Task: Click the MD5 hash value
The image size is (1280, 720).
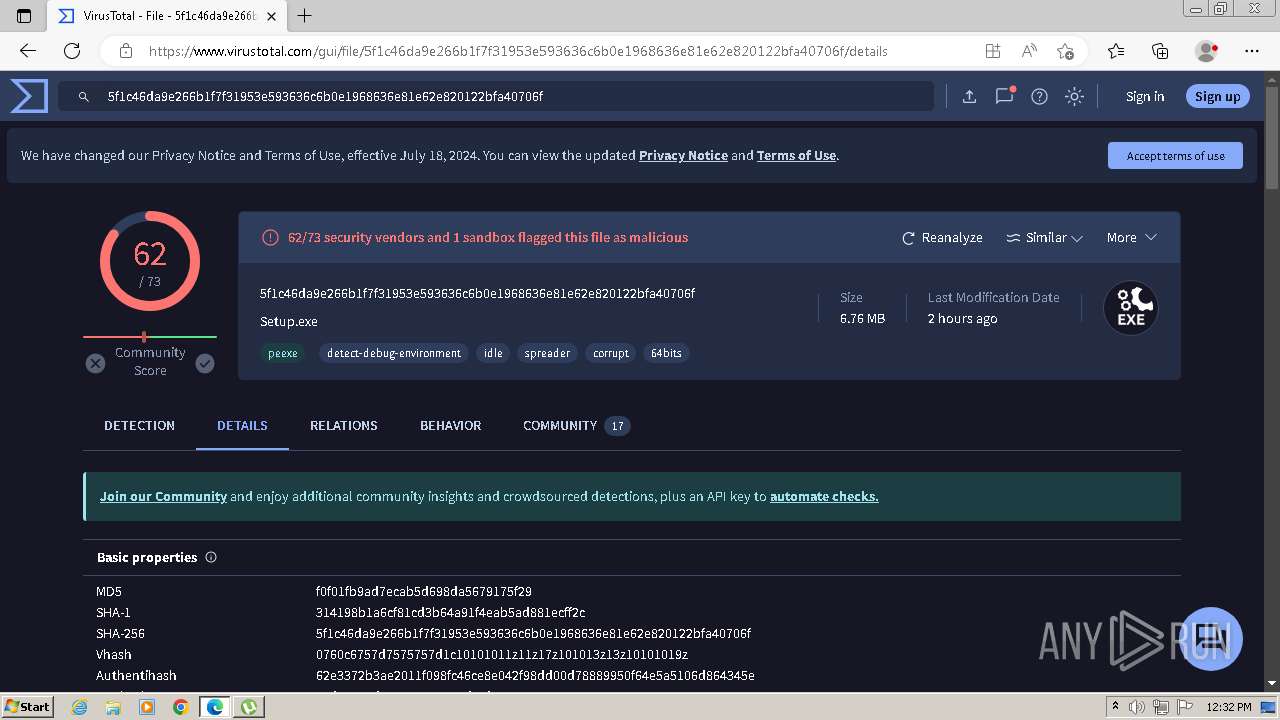Action: [x=424, y=592]
